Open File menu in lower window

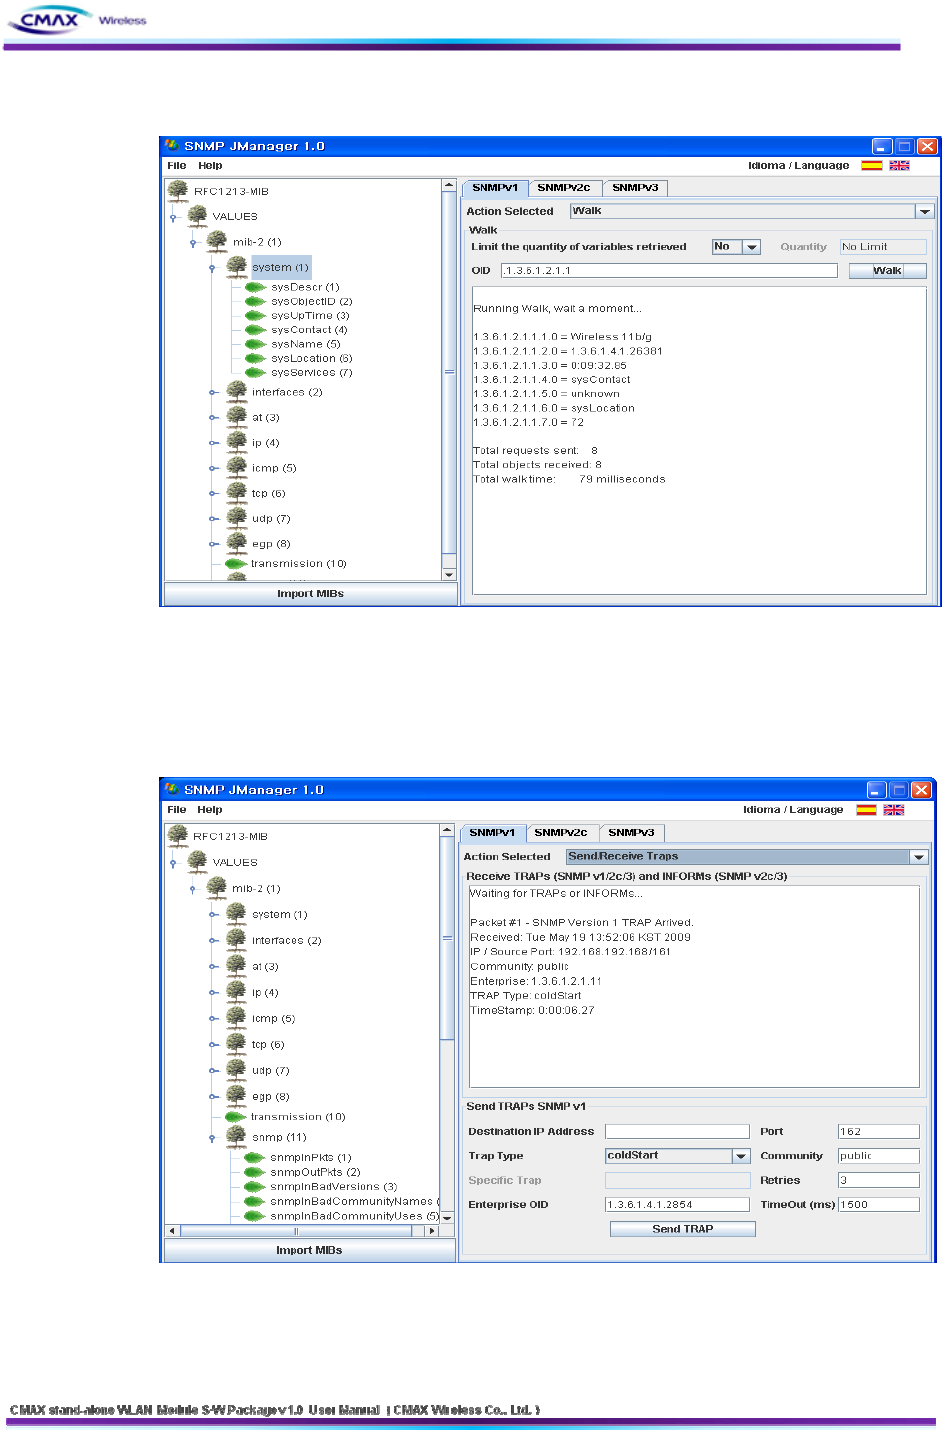(177, 810)
